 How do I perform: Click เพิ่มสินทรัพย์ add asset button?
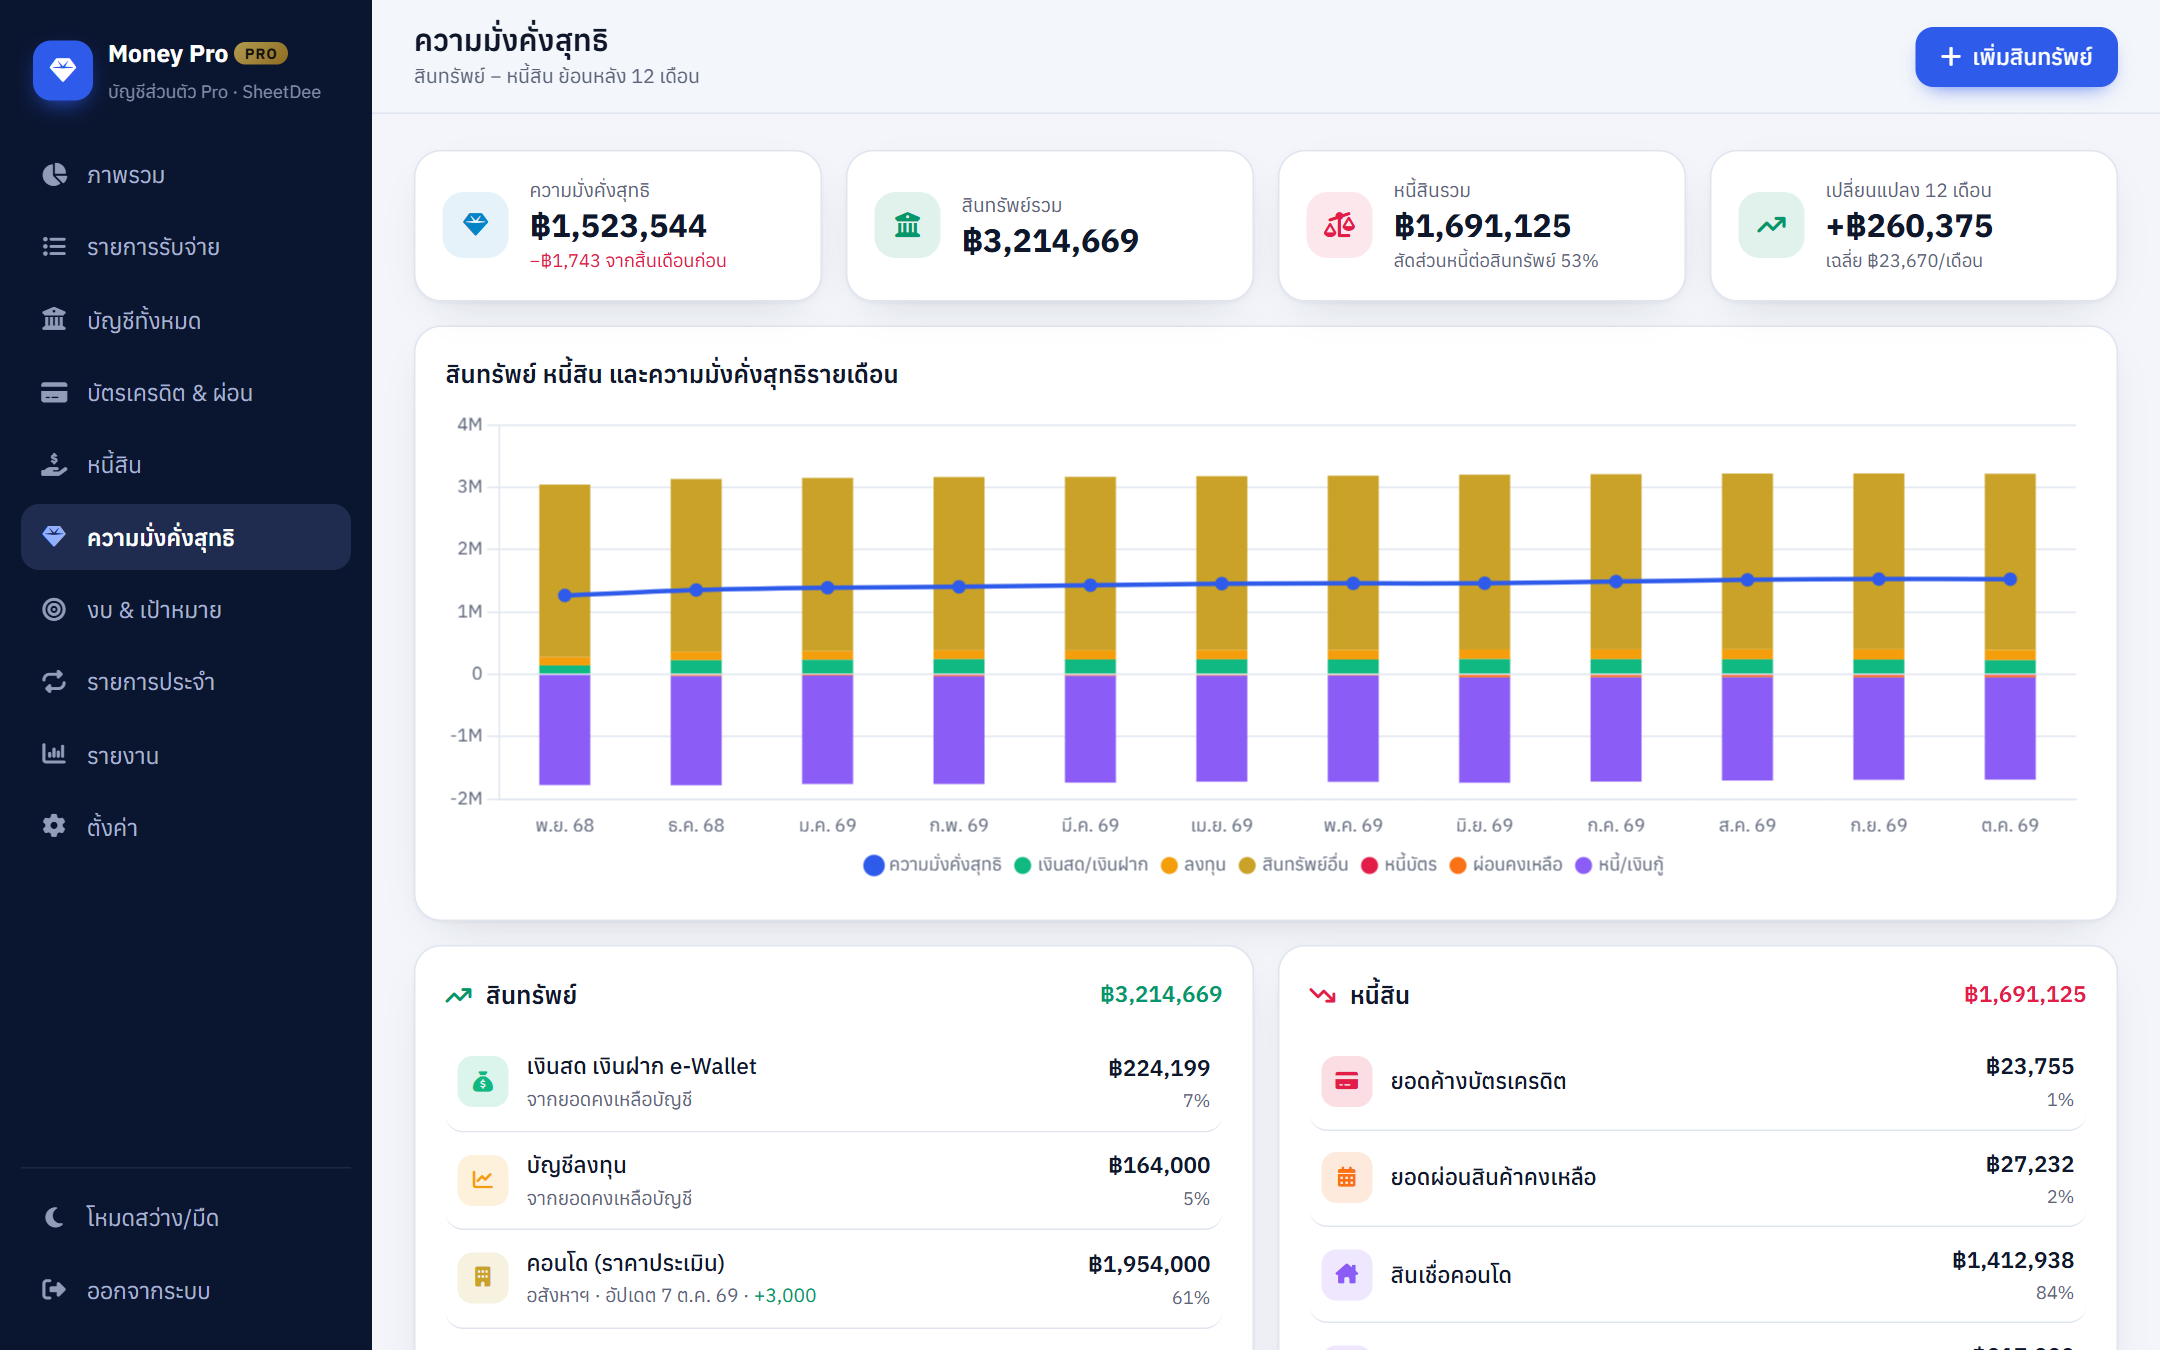2016,57
